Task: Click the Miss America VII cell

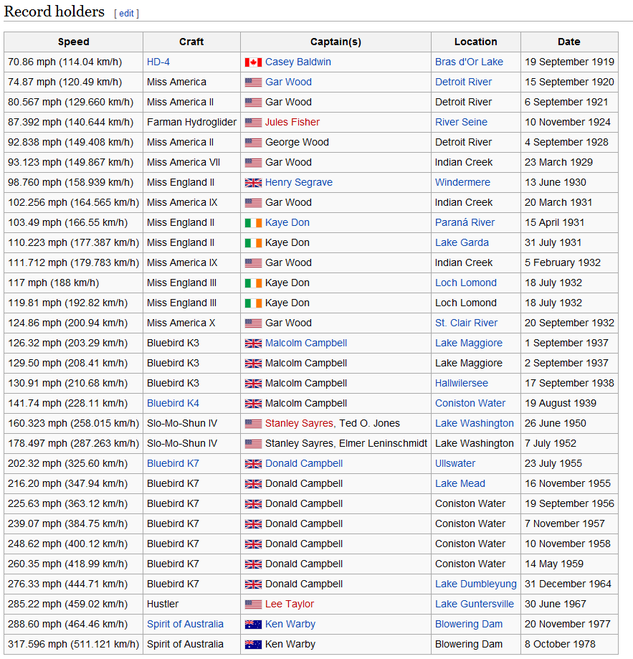Action: click(x=192, y=163)
